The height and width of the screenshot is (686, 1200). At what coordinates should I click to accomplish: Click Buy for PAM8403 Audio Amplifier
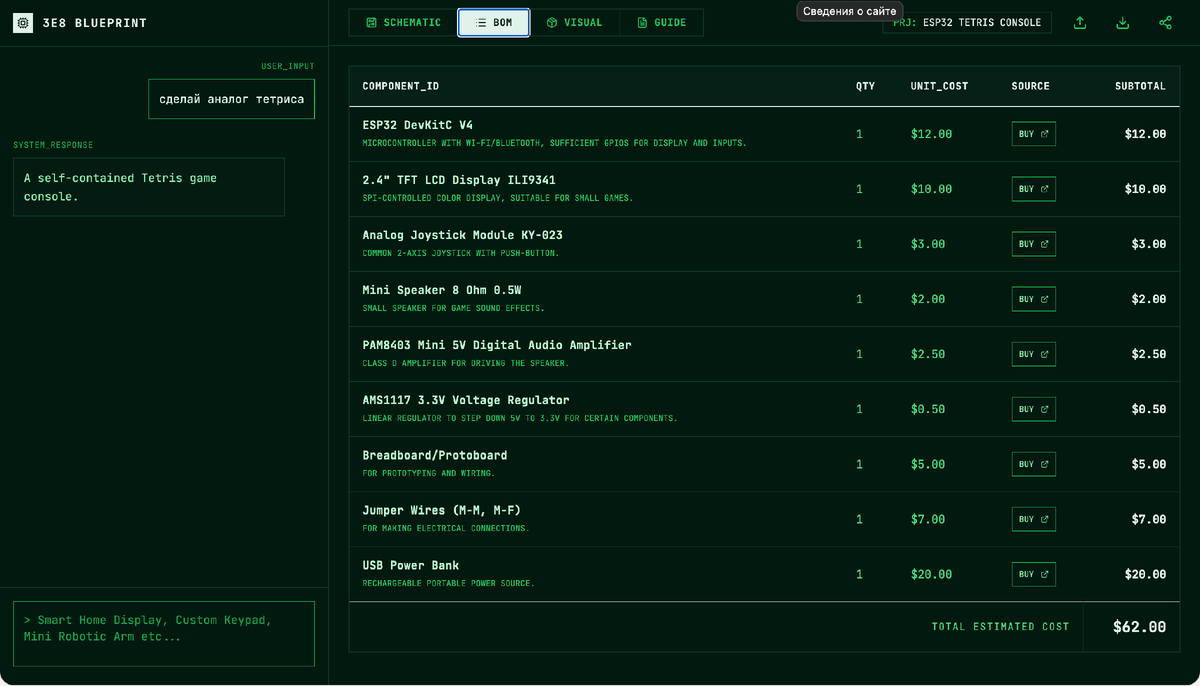1033,354
